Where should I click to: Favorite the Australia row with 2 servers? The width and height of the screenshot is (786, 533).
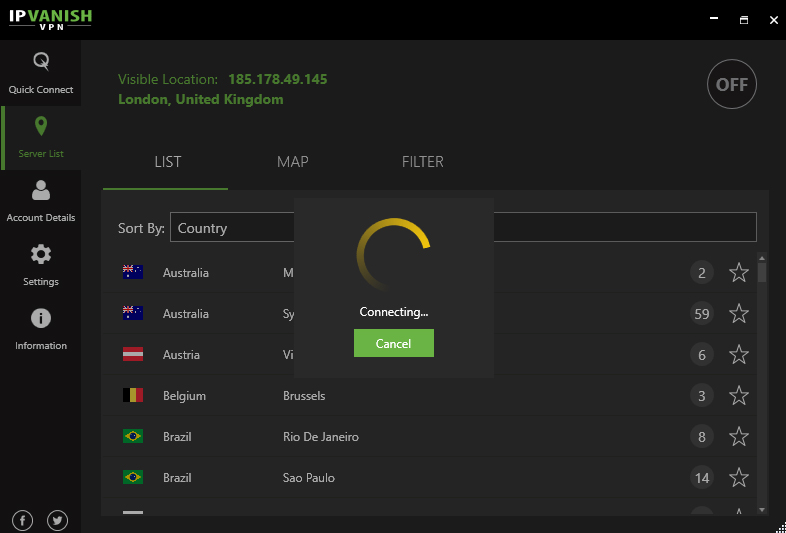click(x=739, y=273)
